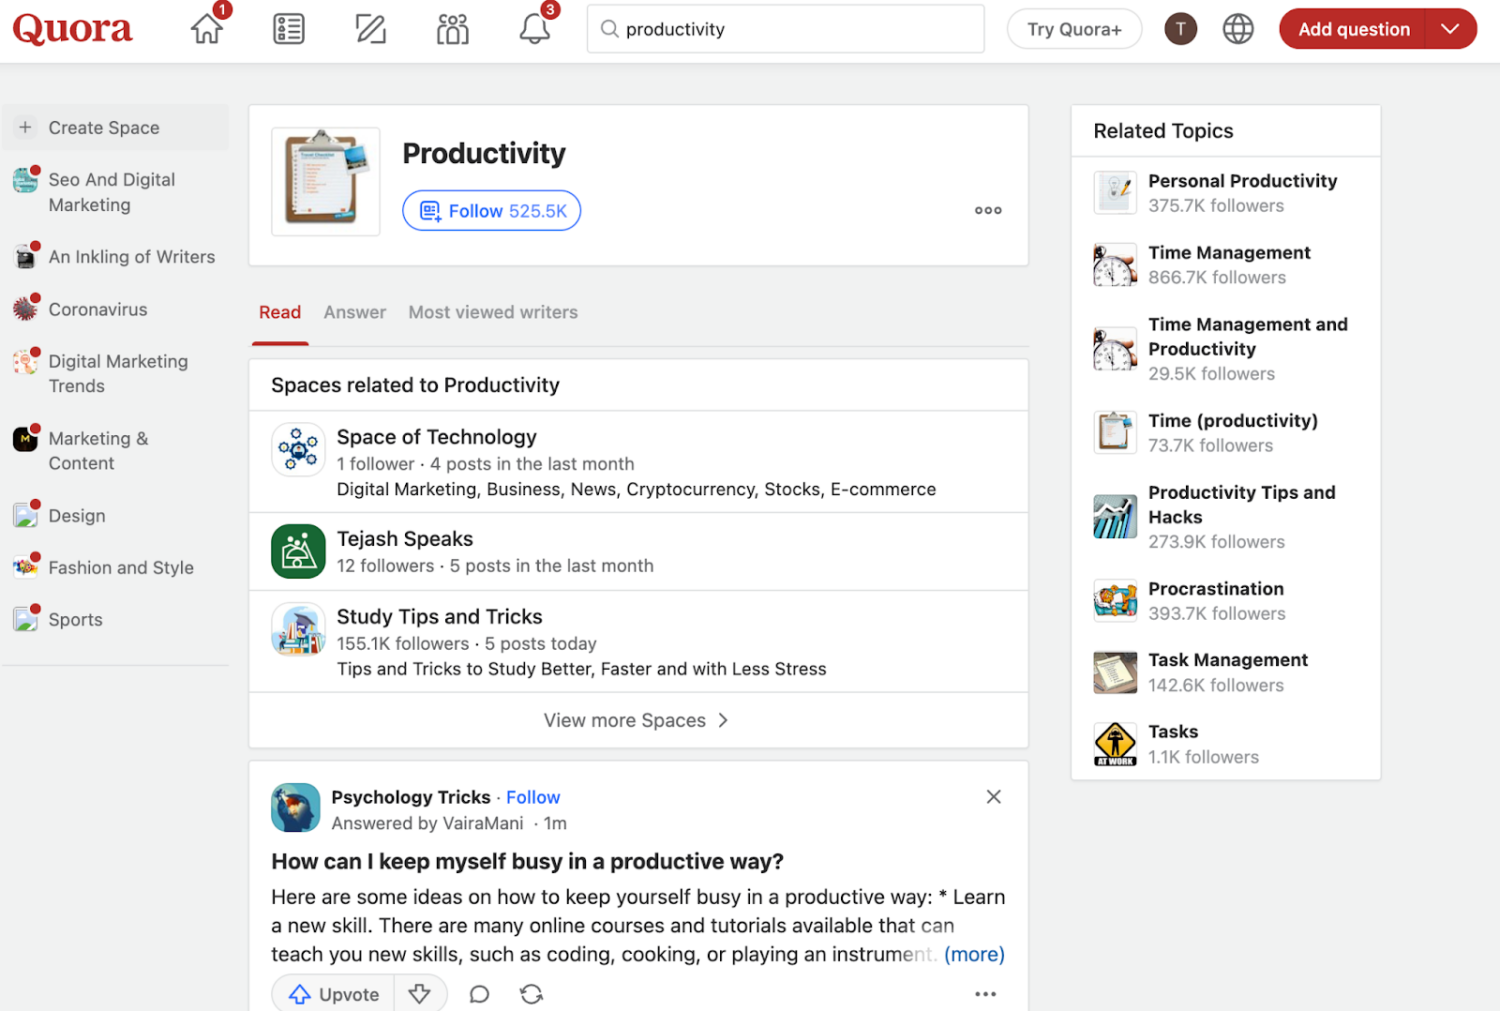Viewport: 1500px width, 1011px height.
Task: Open the Quora home feed icon
Action: coord(207,29)
